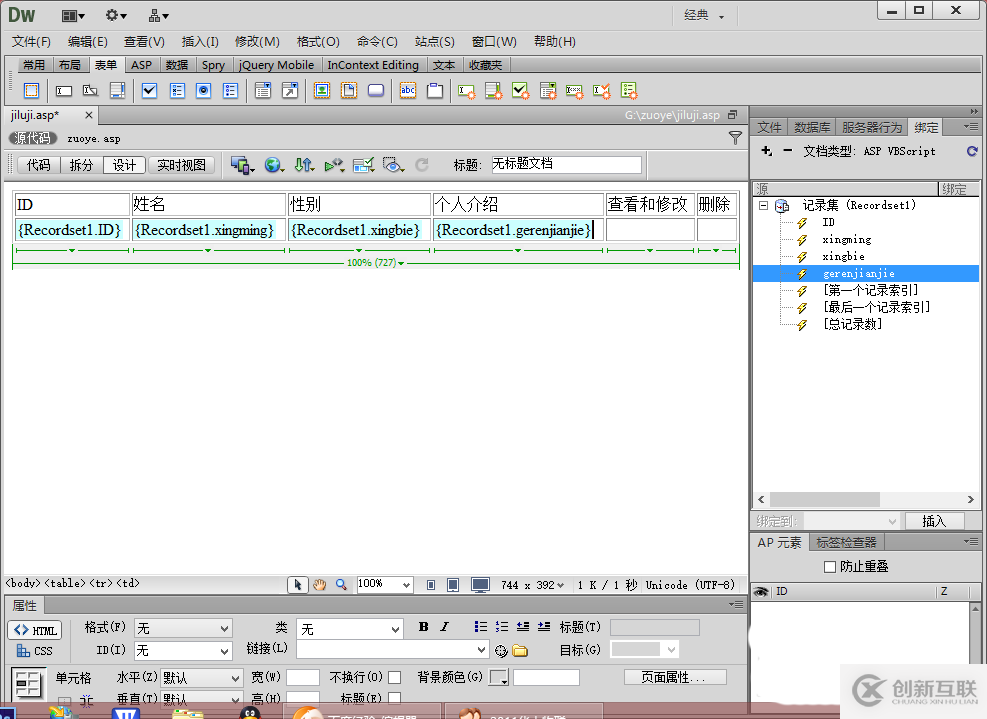The width and height of the screenshot is (987, 719).
Task: Switch properties to HTML mode
Action: [35, 630]
